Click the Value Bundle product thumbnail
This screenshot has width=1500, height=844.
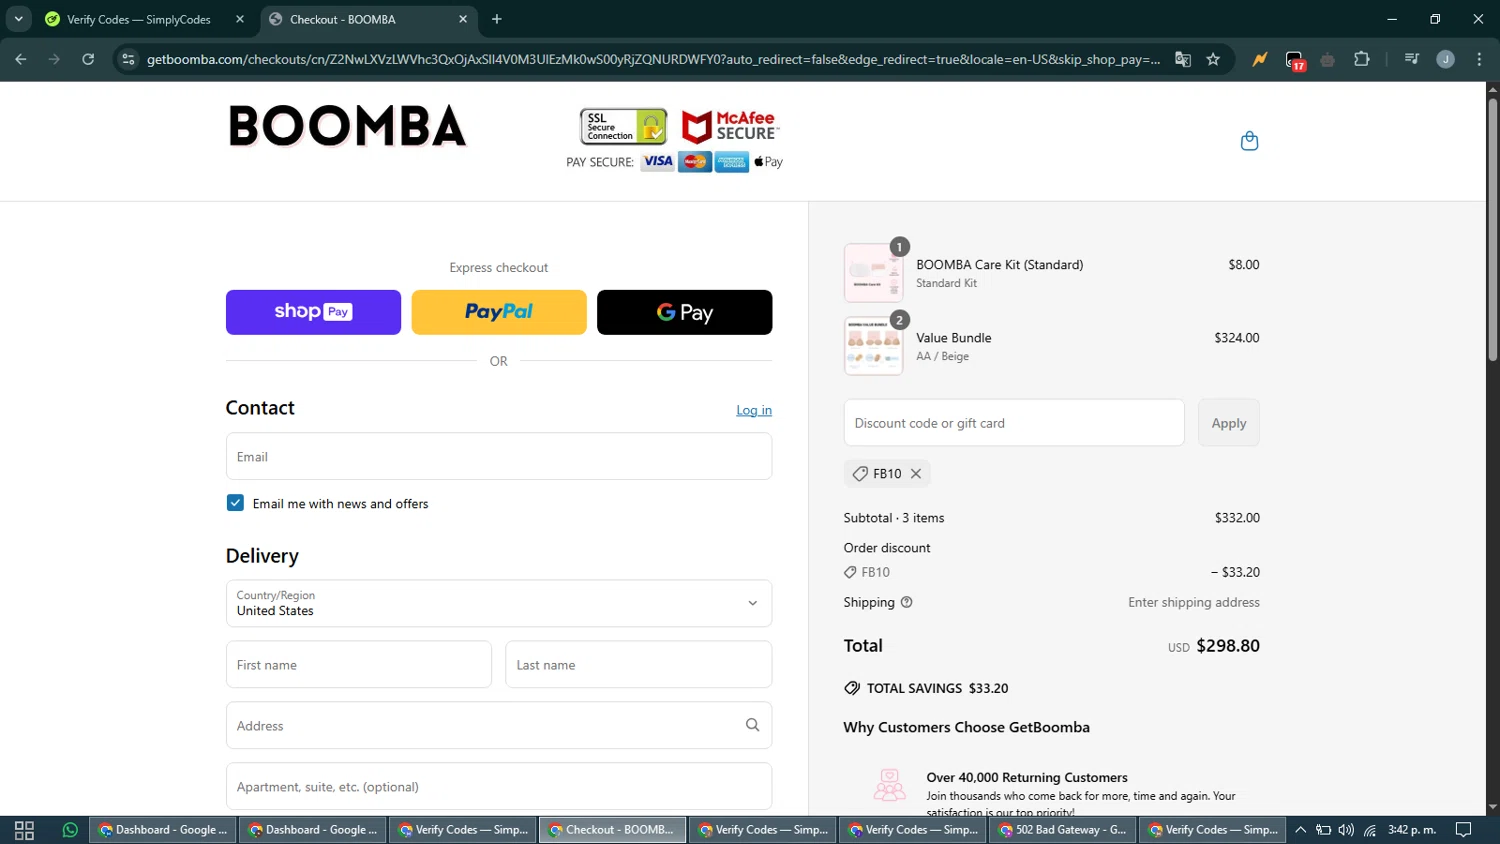(873, 346)
